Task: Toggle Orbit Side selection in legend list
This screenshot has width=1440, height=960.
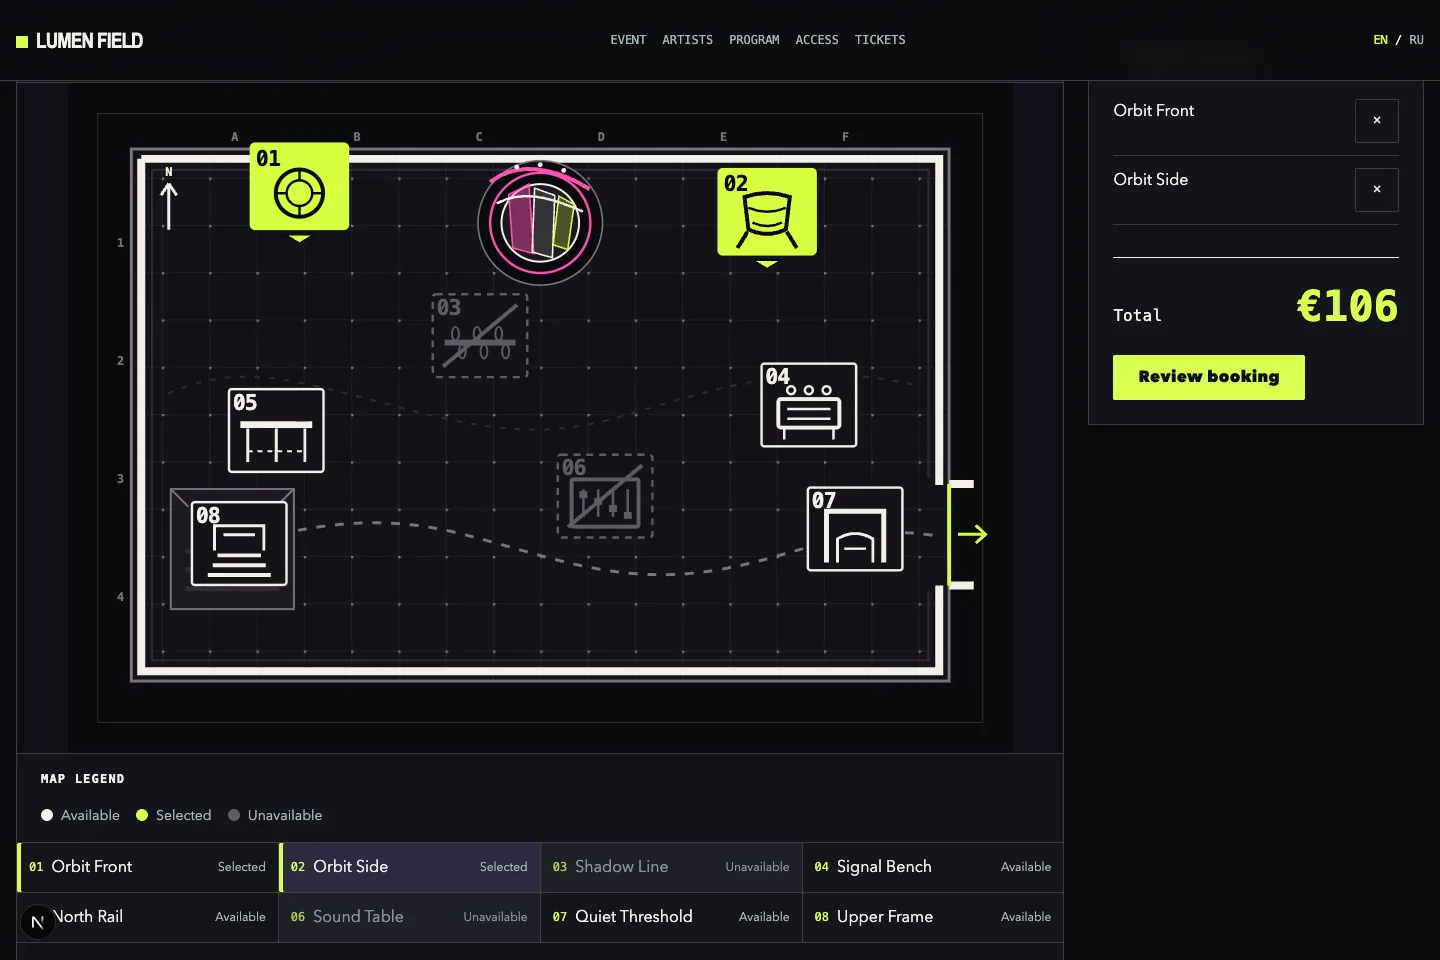Action: 410,867
